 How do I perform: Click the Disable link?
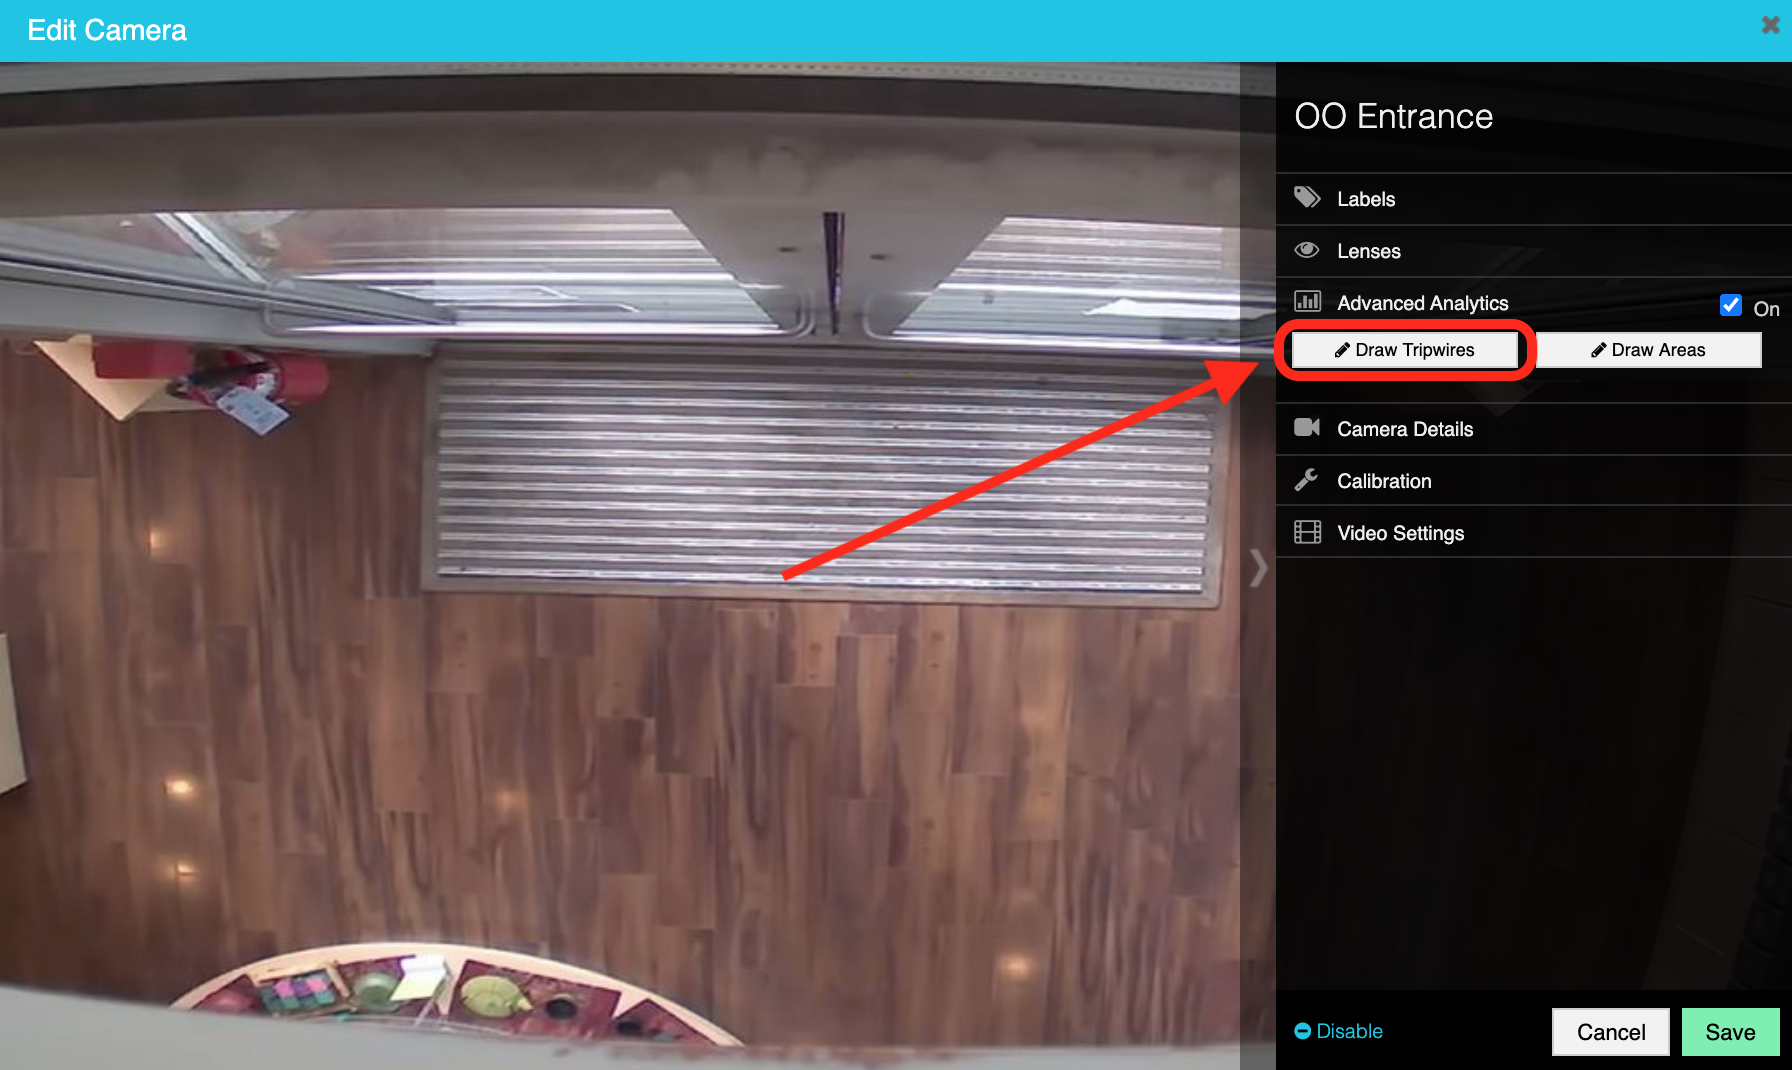point(1338,1031)
